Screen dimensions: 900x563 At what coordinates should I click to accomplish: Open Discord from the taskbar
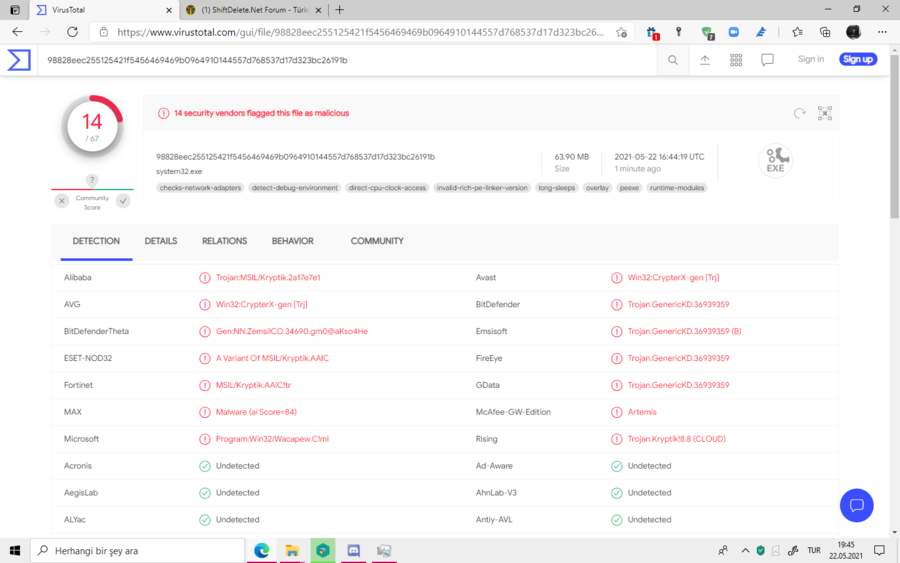pos(354,550)
